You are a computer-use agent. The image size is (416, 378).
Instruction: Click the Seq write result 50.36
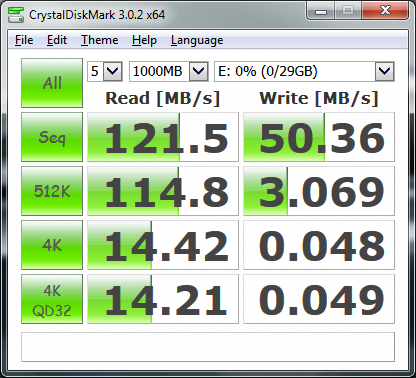pos(319,137)
